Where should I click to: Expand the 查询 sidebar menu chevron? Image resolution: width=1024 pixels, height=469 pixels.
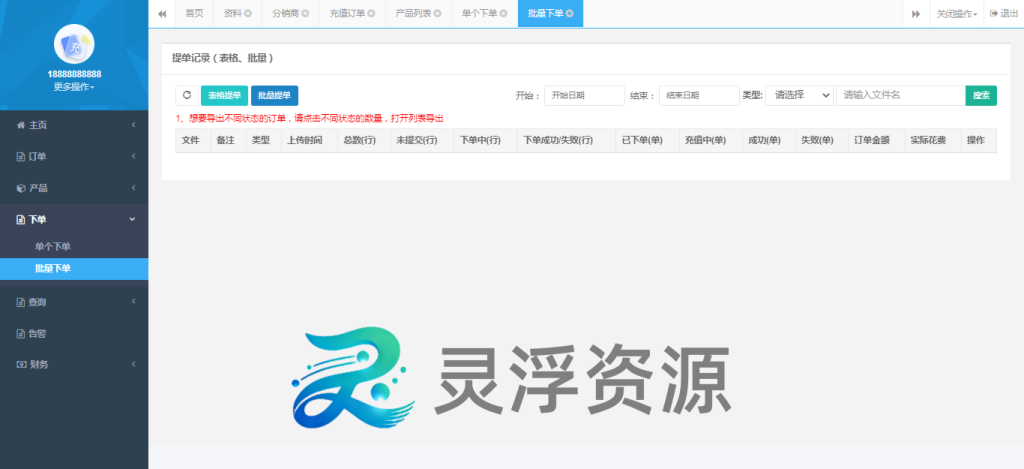(x=133, y=302)
